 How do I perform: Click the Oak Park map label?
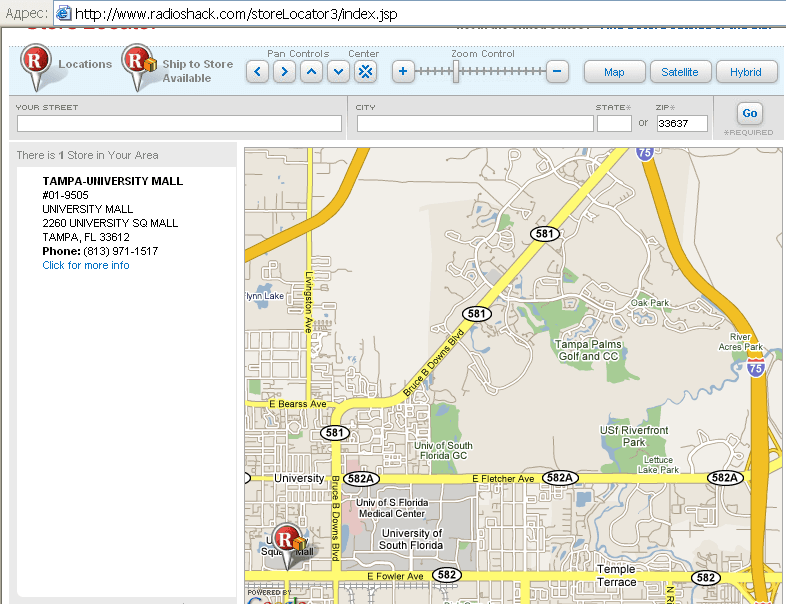650,303
